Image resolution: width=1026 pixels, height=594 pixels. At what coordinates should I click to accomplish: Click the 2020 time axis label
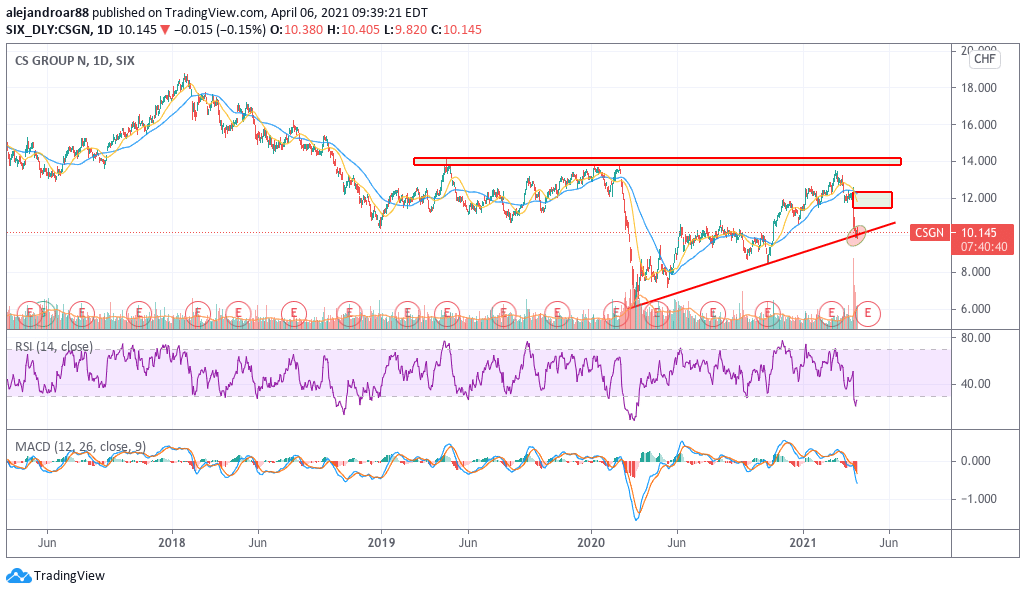click(592, 542)
